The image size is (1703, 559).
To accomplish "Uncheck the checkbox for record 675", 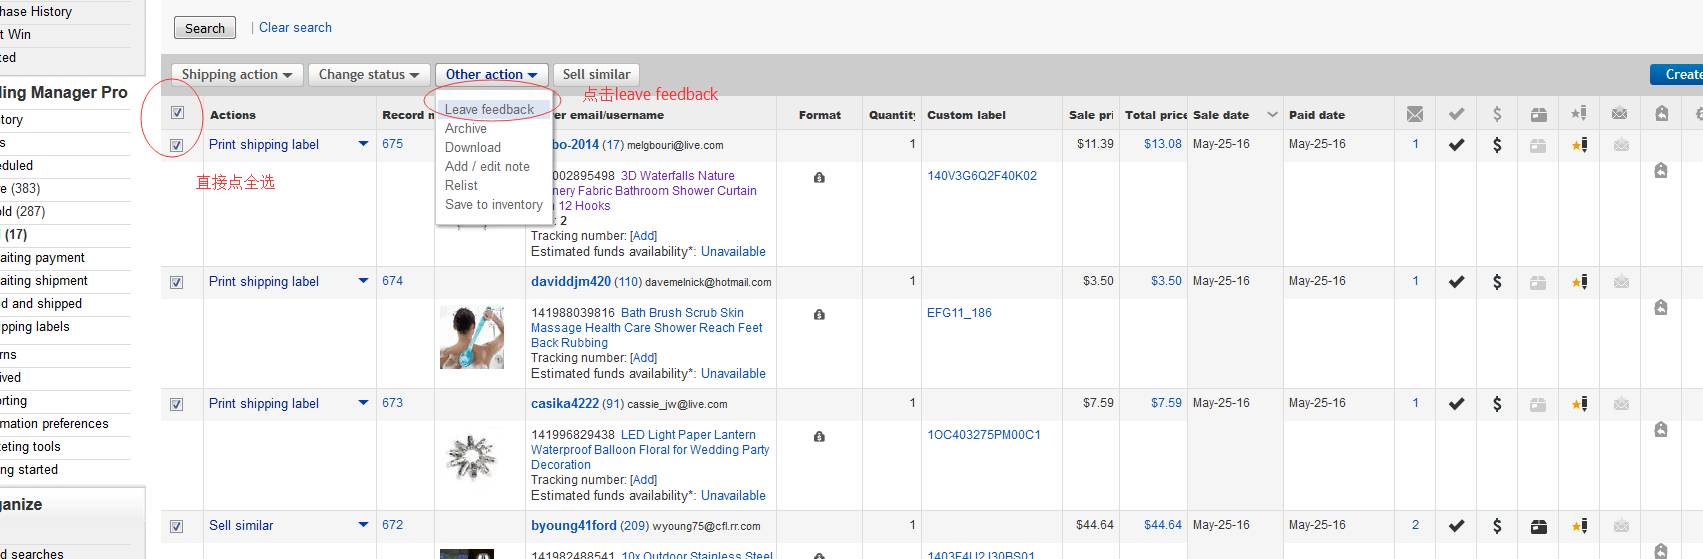I will (176, 145).
